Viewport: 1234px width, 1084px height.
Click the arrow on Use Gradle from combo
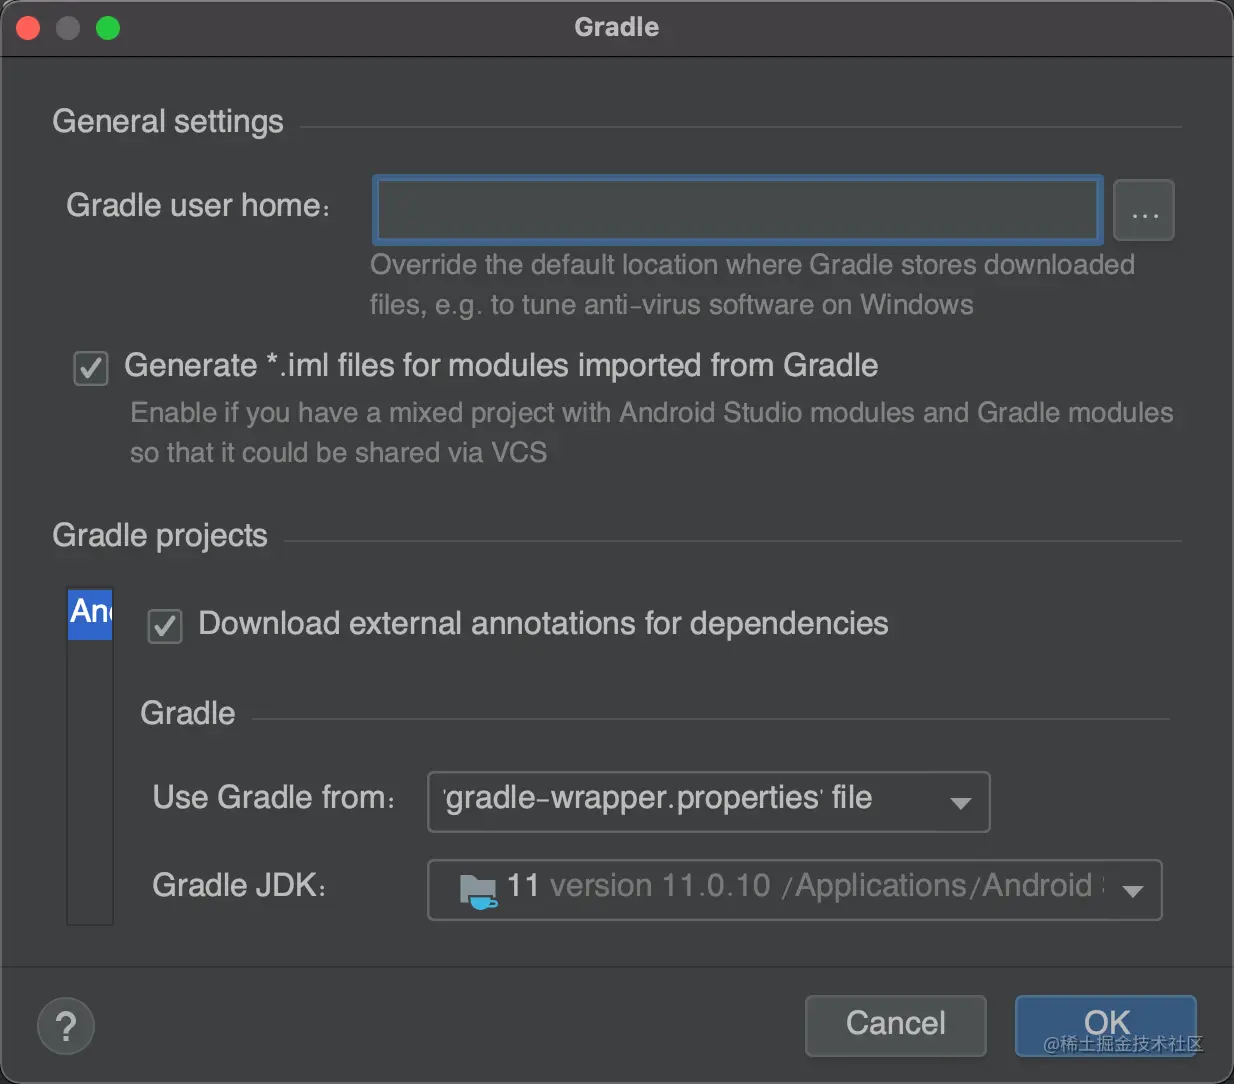coord(961,803)
